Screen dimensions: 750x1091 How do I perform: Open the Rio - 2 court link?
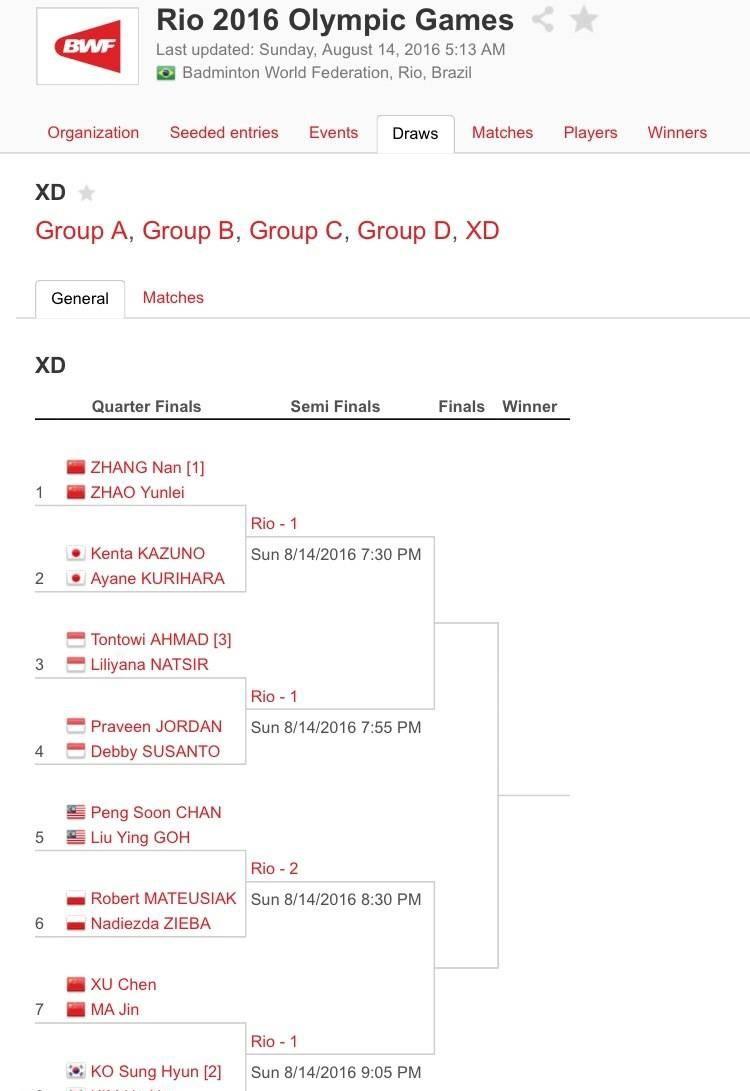point(274,868)
